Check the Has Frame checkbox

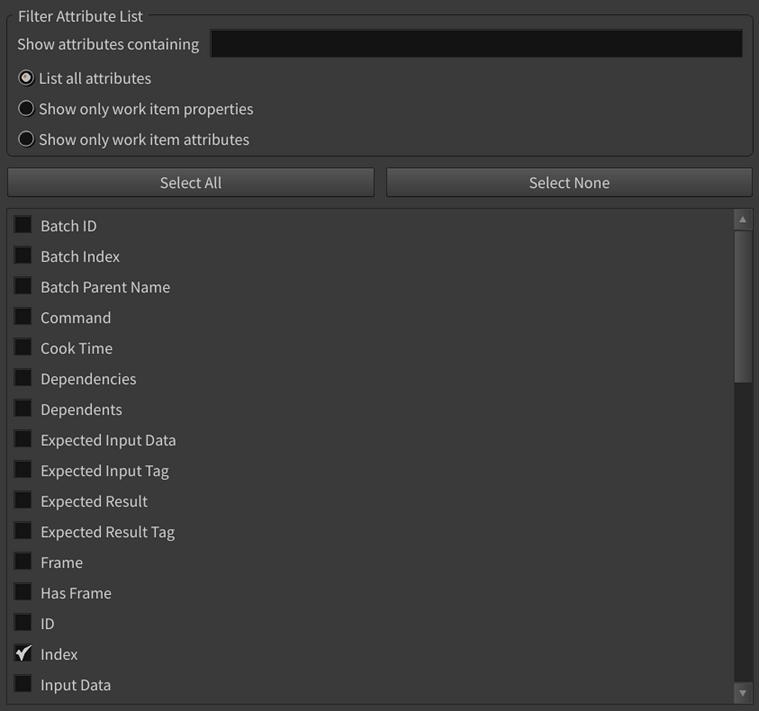pyautogui.click(x=23, y=592)
